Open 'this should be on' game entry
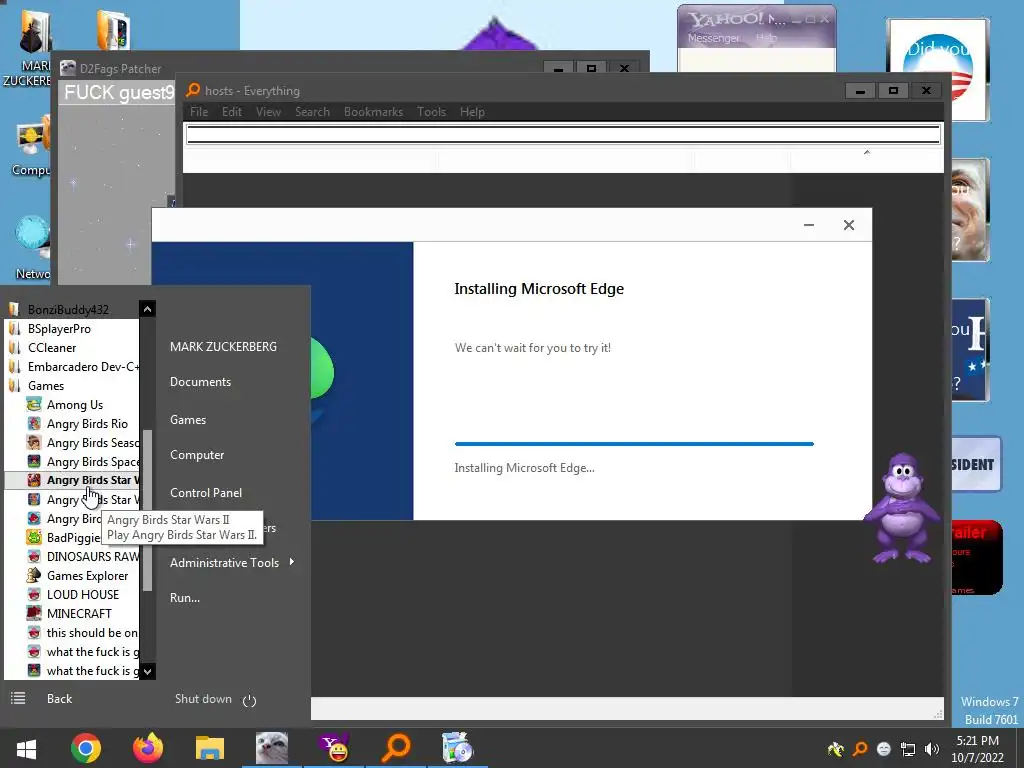The height and width of the screenshot is (768, 1024). [91, 632]
